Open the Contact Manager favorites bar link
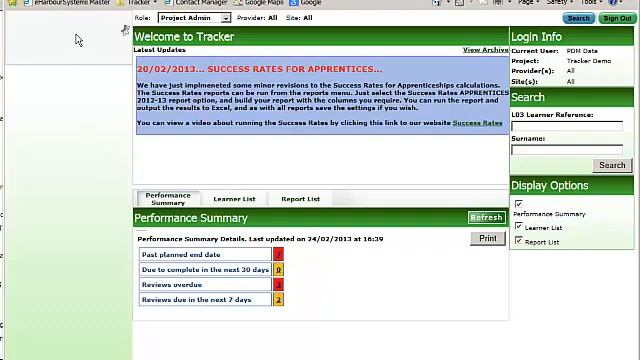Viewport: 640px width, 360px height. (196, 2)
